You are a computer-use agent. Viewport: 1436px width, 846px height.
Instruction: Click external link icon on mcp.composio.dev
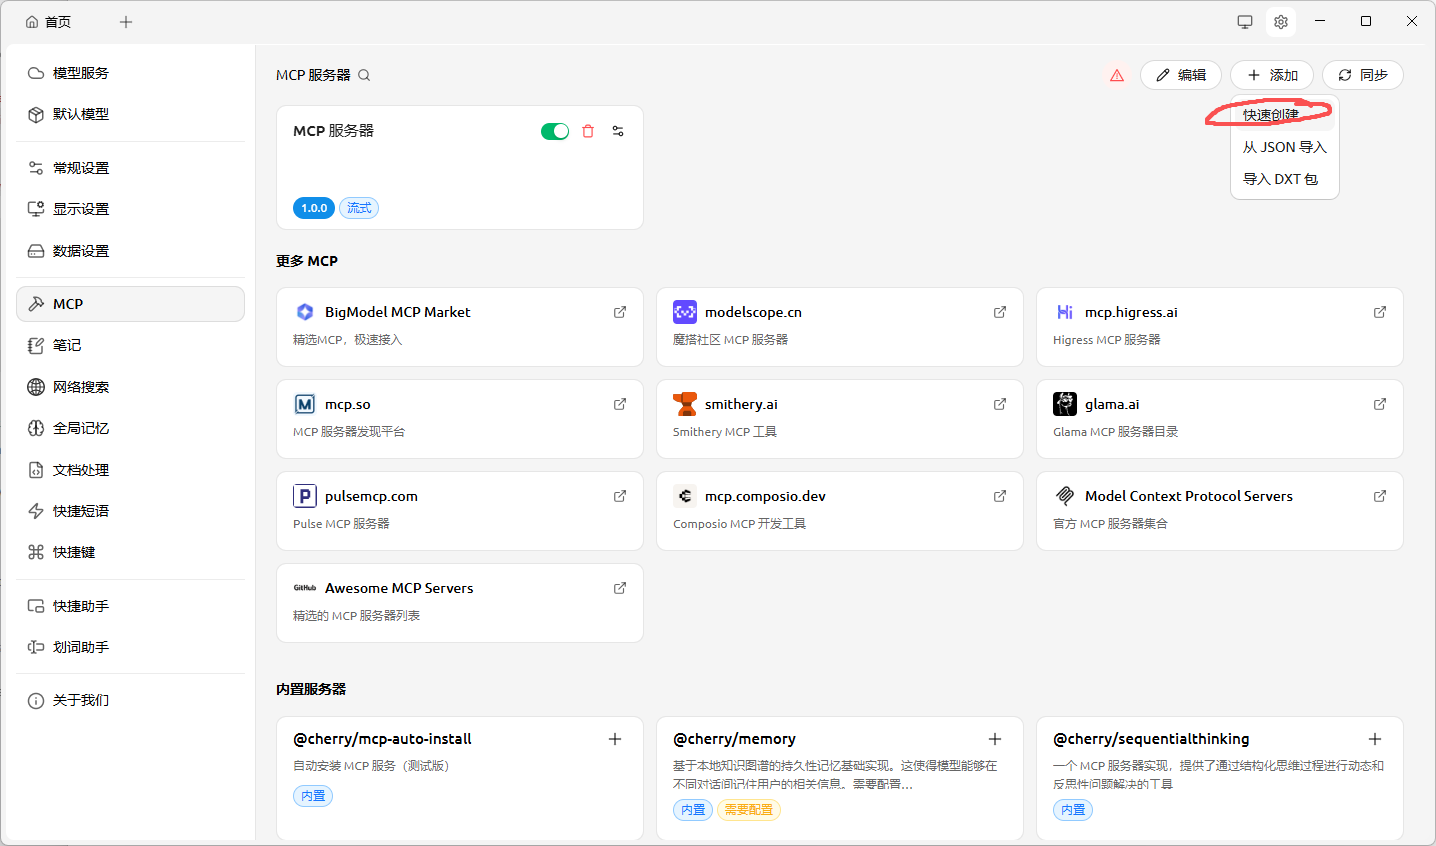(x=1000, y=496)
